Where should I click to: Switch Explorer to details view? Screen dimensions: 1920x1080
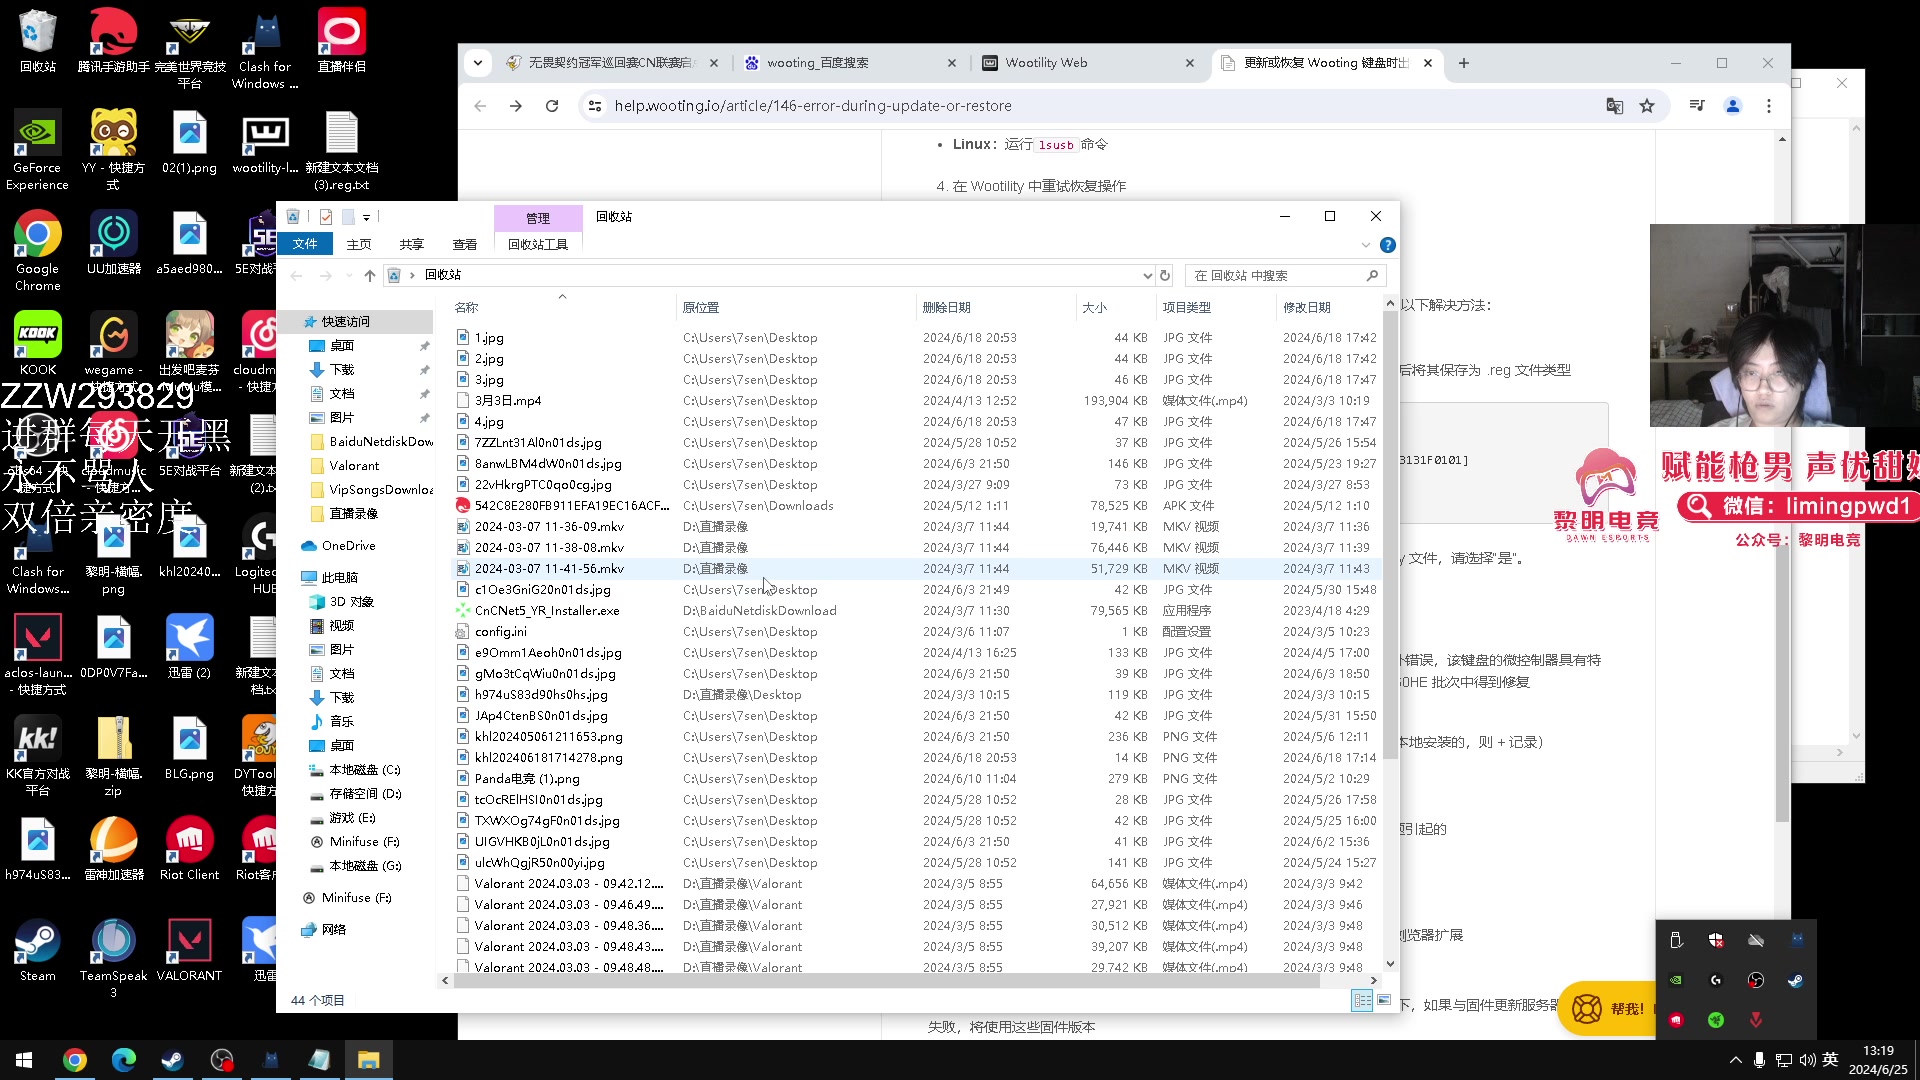click(1362, 1000)
